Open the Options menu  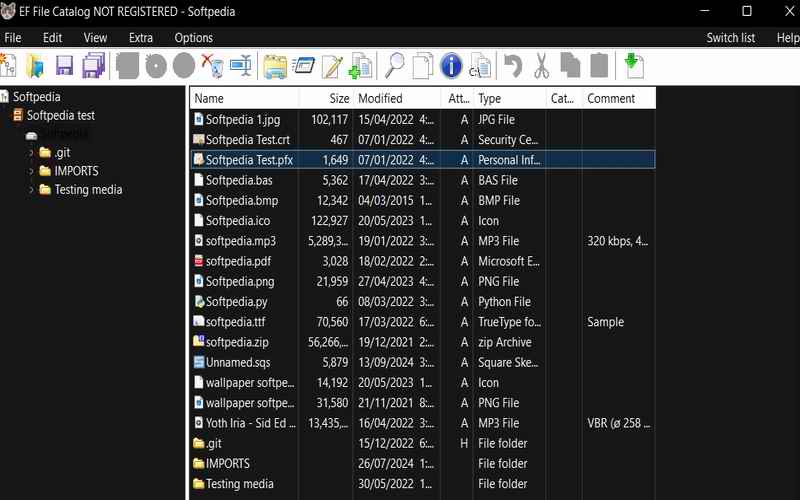coord(193,38)
